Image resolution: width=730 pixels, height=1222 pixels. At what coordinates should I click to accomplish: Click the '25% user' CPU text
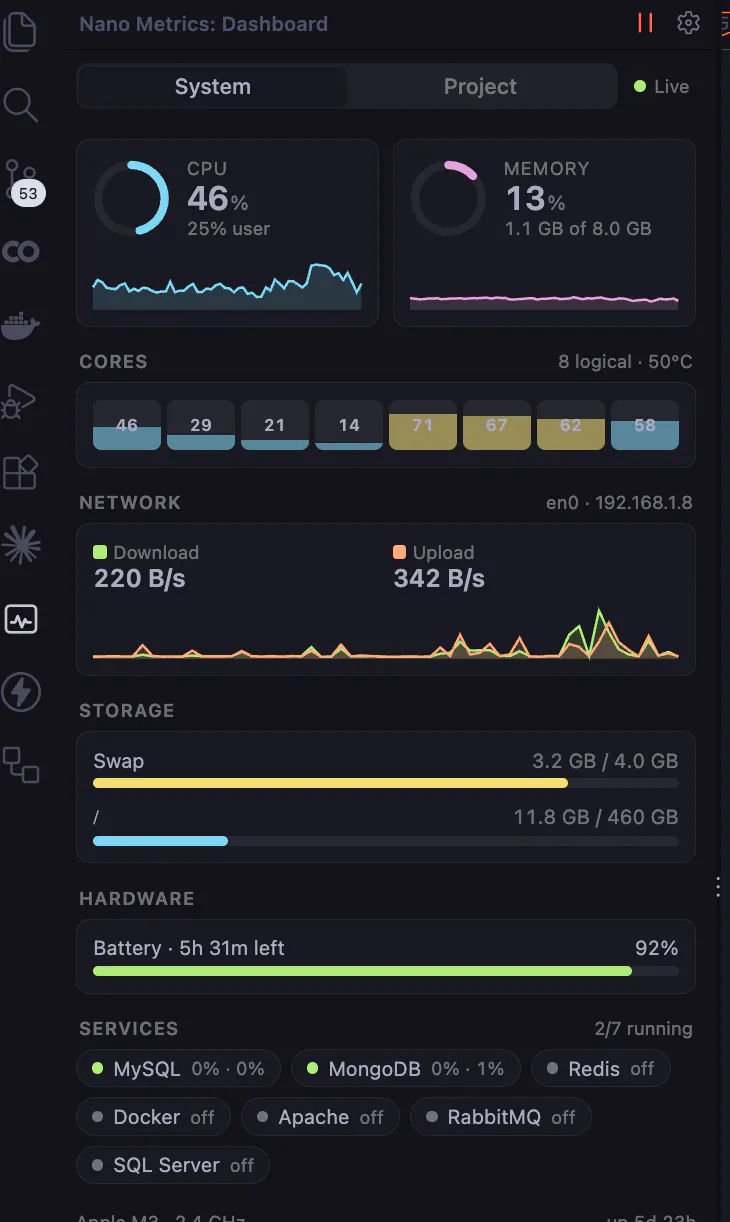(x=228, y=229)
